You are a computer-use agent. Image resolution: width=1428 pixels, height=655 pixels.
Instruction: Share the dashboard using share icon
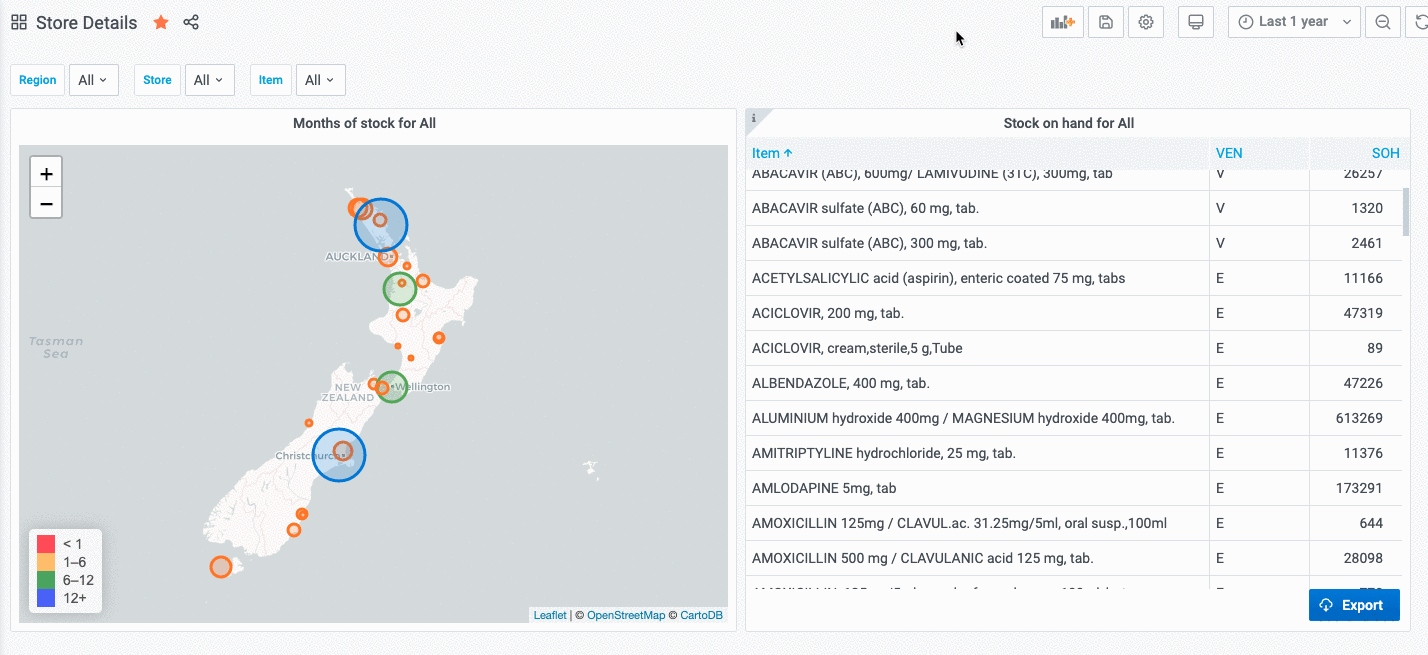[191, 22]
